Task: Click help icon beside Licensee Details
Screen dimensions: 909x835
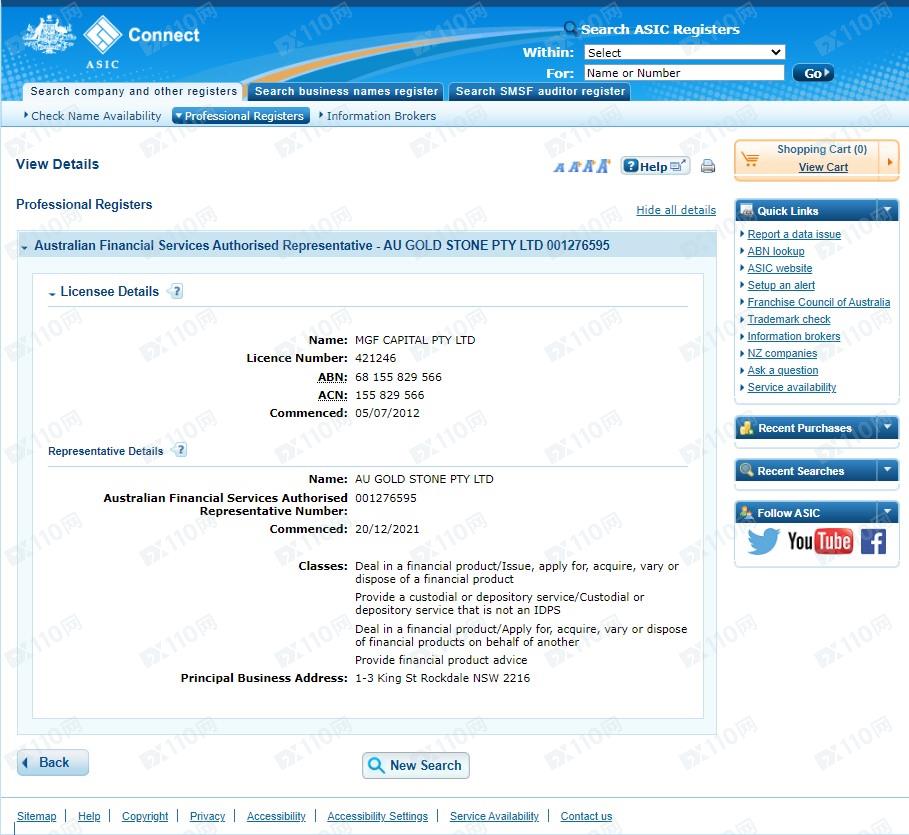Action: [x=176, y=292]
